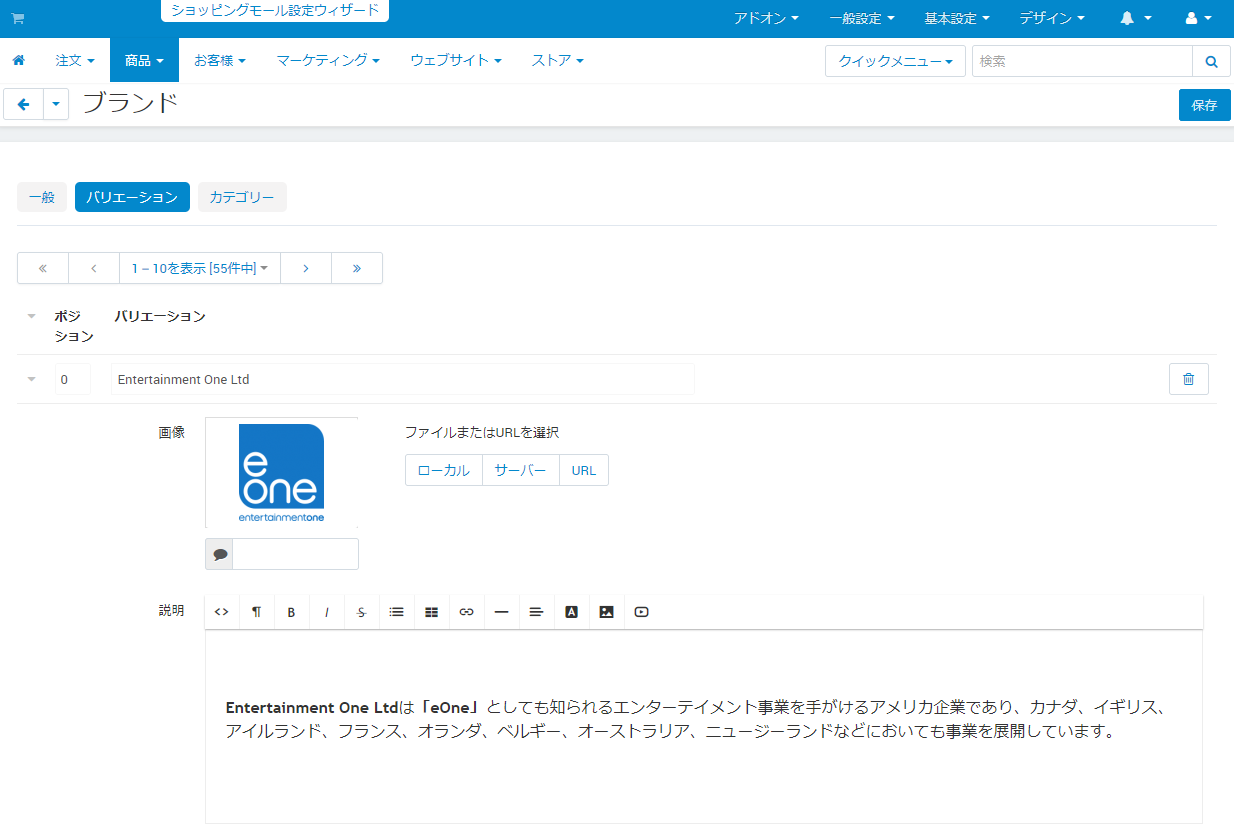Choose ローカル file upload
This screenshot has width=1234, height=825.
click(x=444, y=470)
